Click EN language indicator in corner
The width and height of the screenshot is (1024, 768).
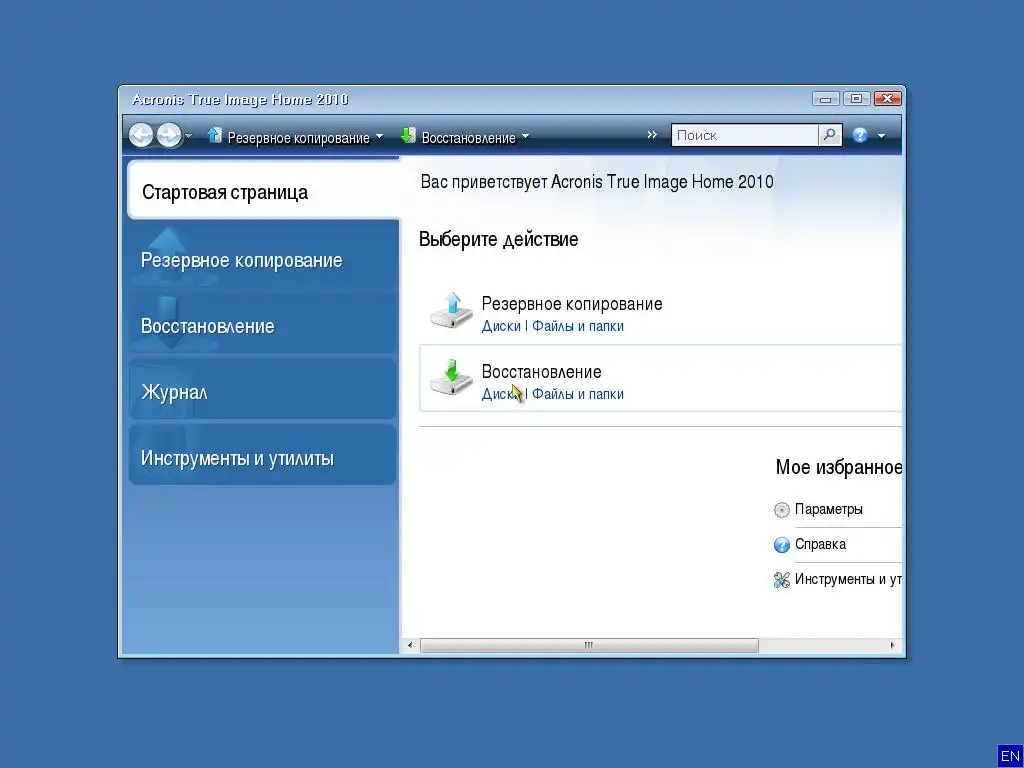(1010, 756)
